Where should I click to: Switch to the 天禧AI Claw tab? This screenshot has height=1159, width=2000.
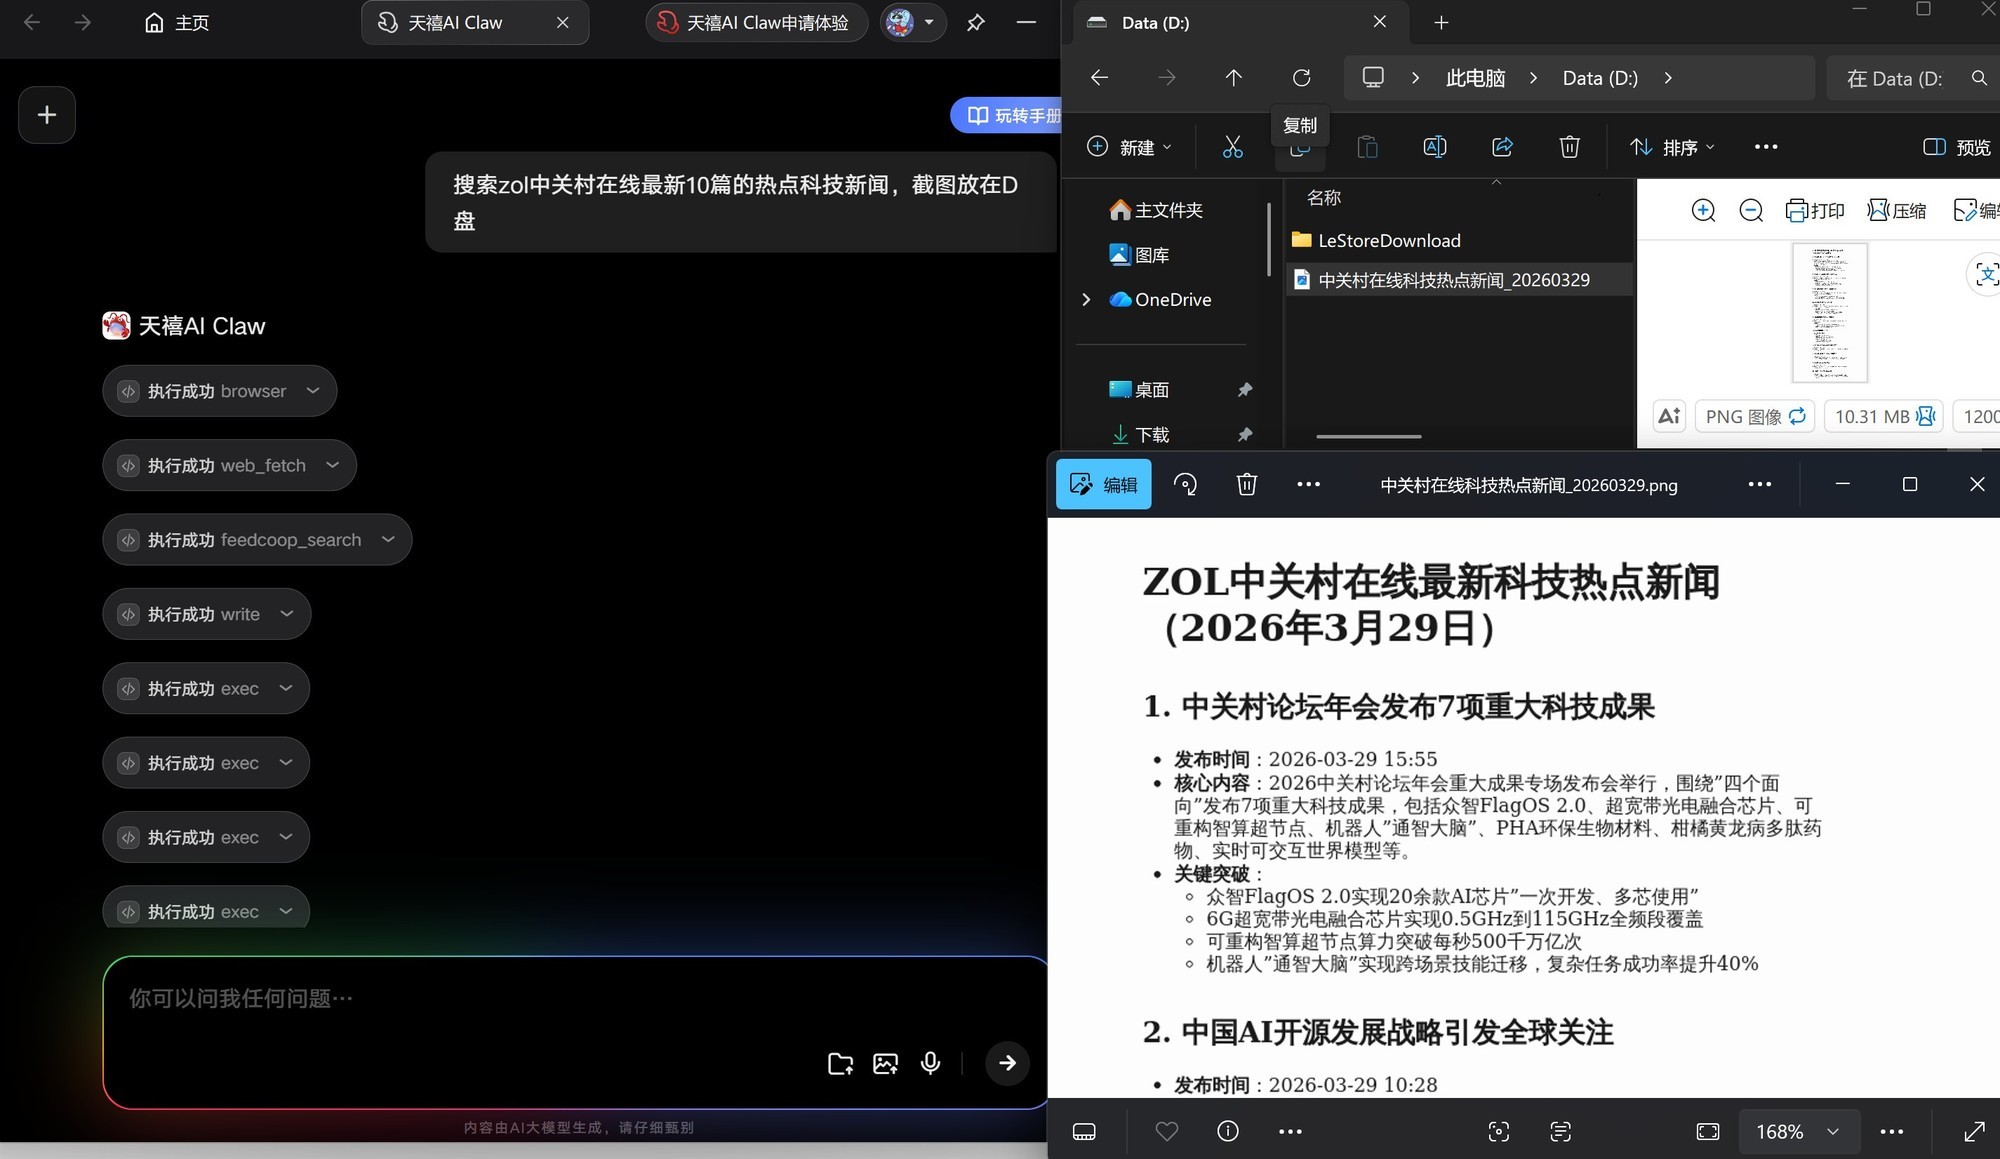click(455, 23)
